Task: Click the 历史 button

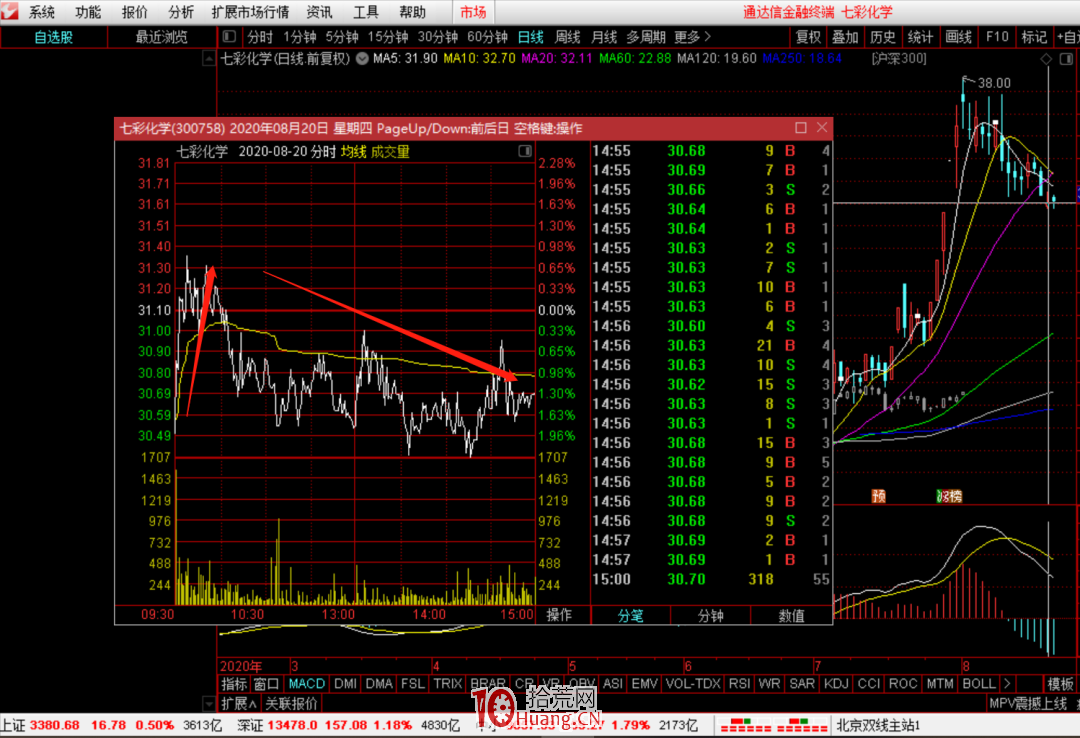Action: 882,37
